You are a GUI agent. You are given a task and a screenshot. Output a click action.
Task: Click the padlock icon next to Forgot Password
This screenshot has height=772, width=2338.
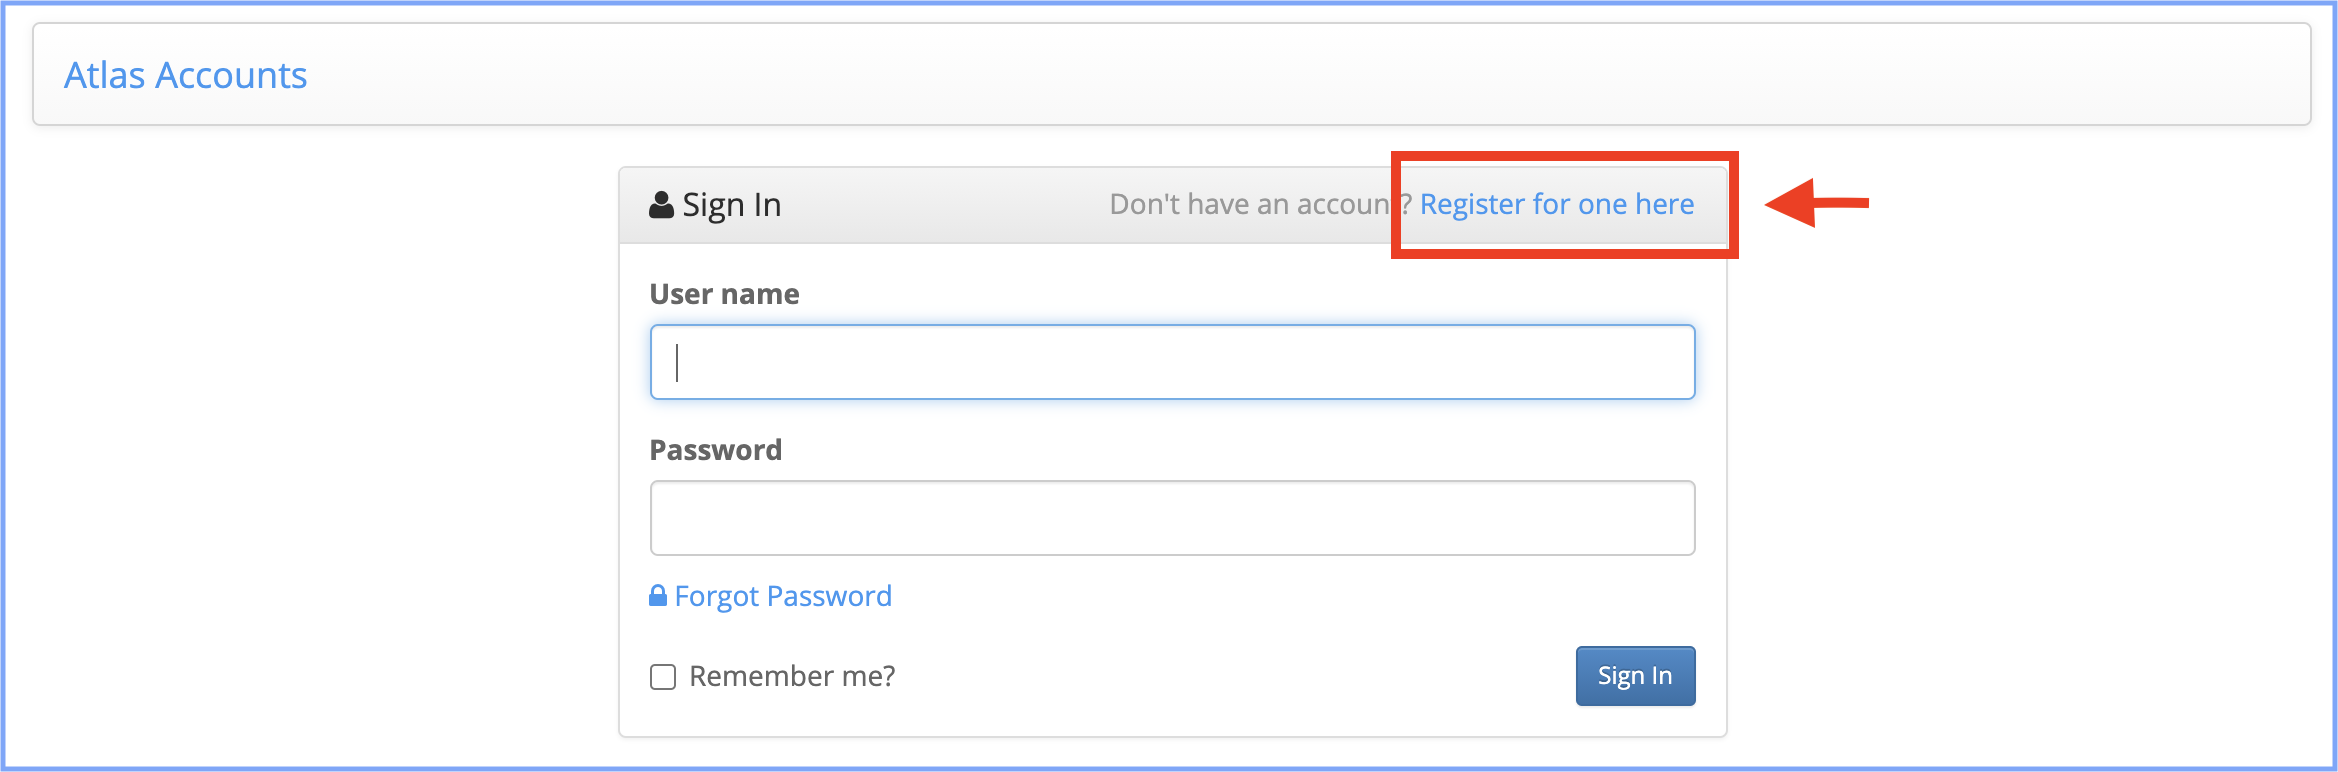658,596
